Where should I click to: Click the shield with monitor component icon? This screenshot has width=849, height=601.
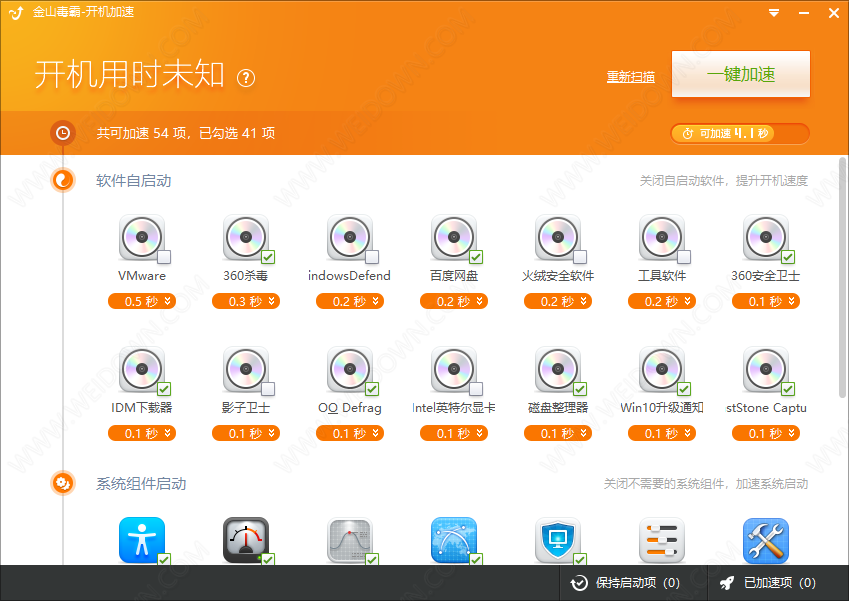[x=558, y=540]
